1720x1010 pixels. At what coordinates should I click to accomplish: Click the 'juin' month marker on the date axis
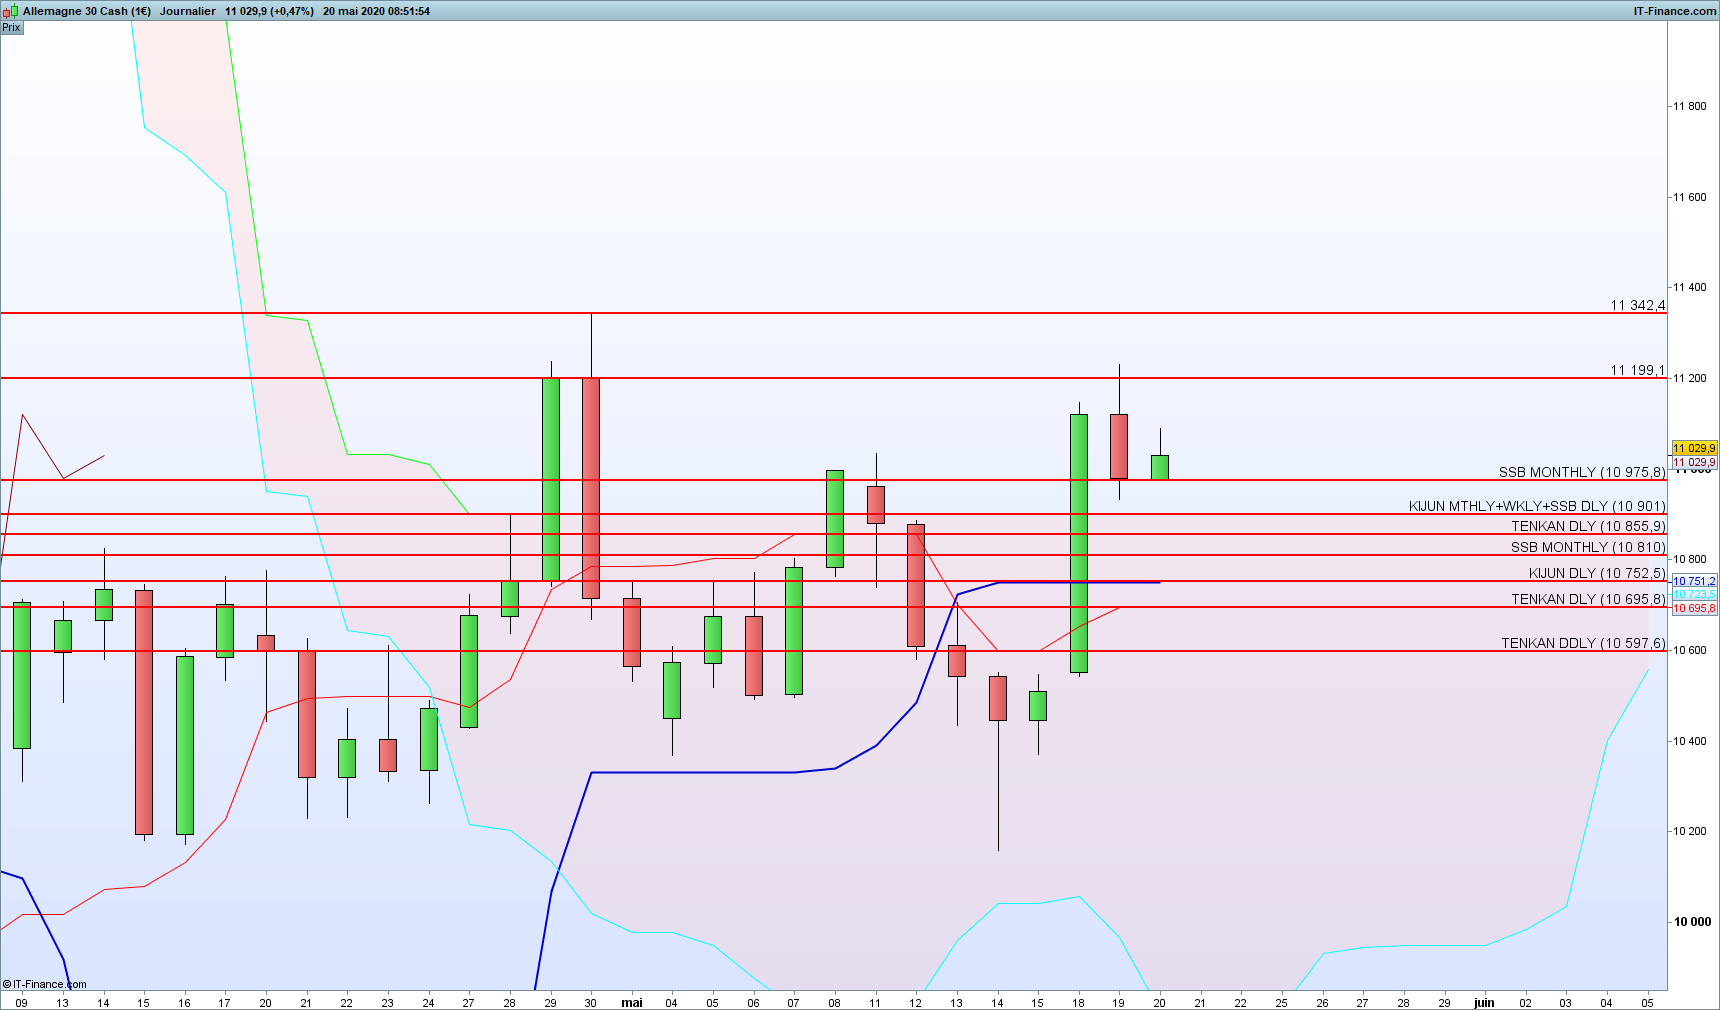[x=1484, y=1002]
